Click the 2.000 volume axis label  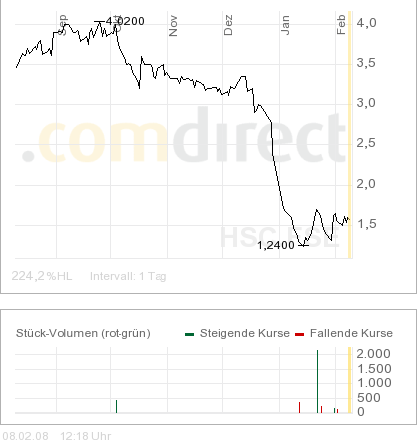point(373,354)
